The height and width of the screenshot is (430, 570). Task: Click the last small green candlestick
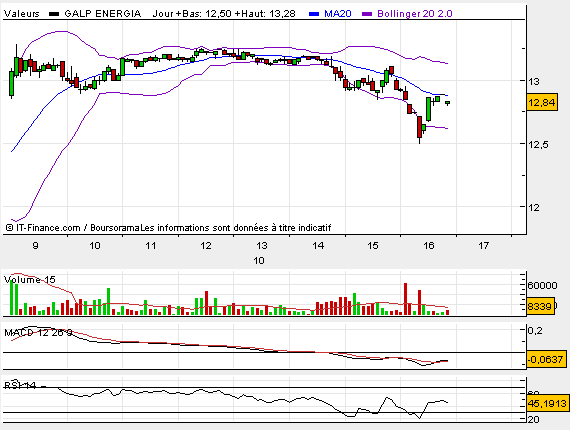point(447,103)
